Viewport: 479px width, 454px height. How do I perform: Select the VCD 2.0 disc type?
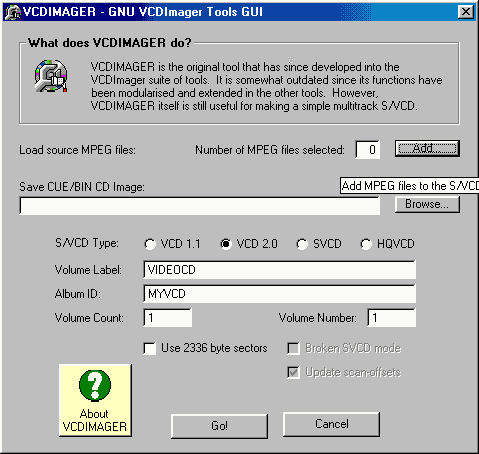tap(226, 244)
